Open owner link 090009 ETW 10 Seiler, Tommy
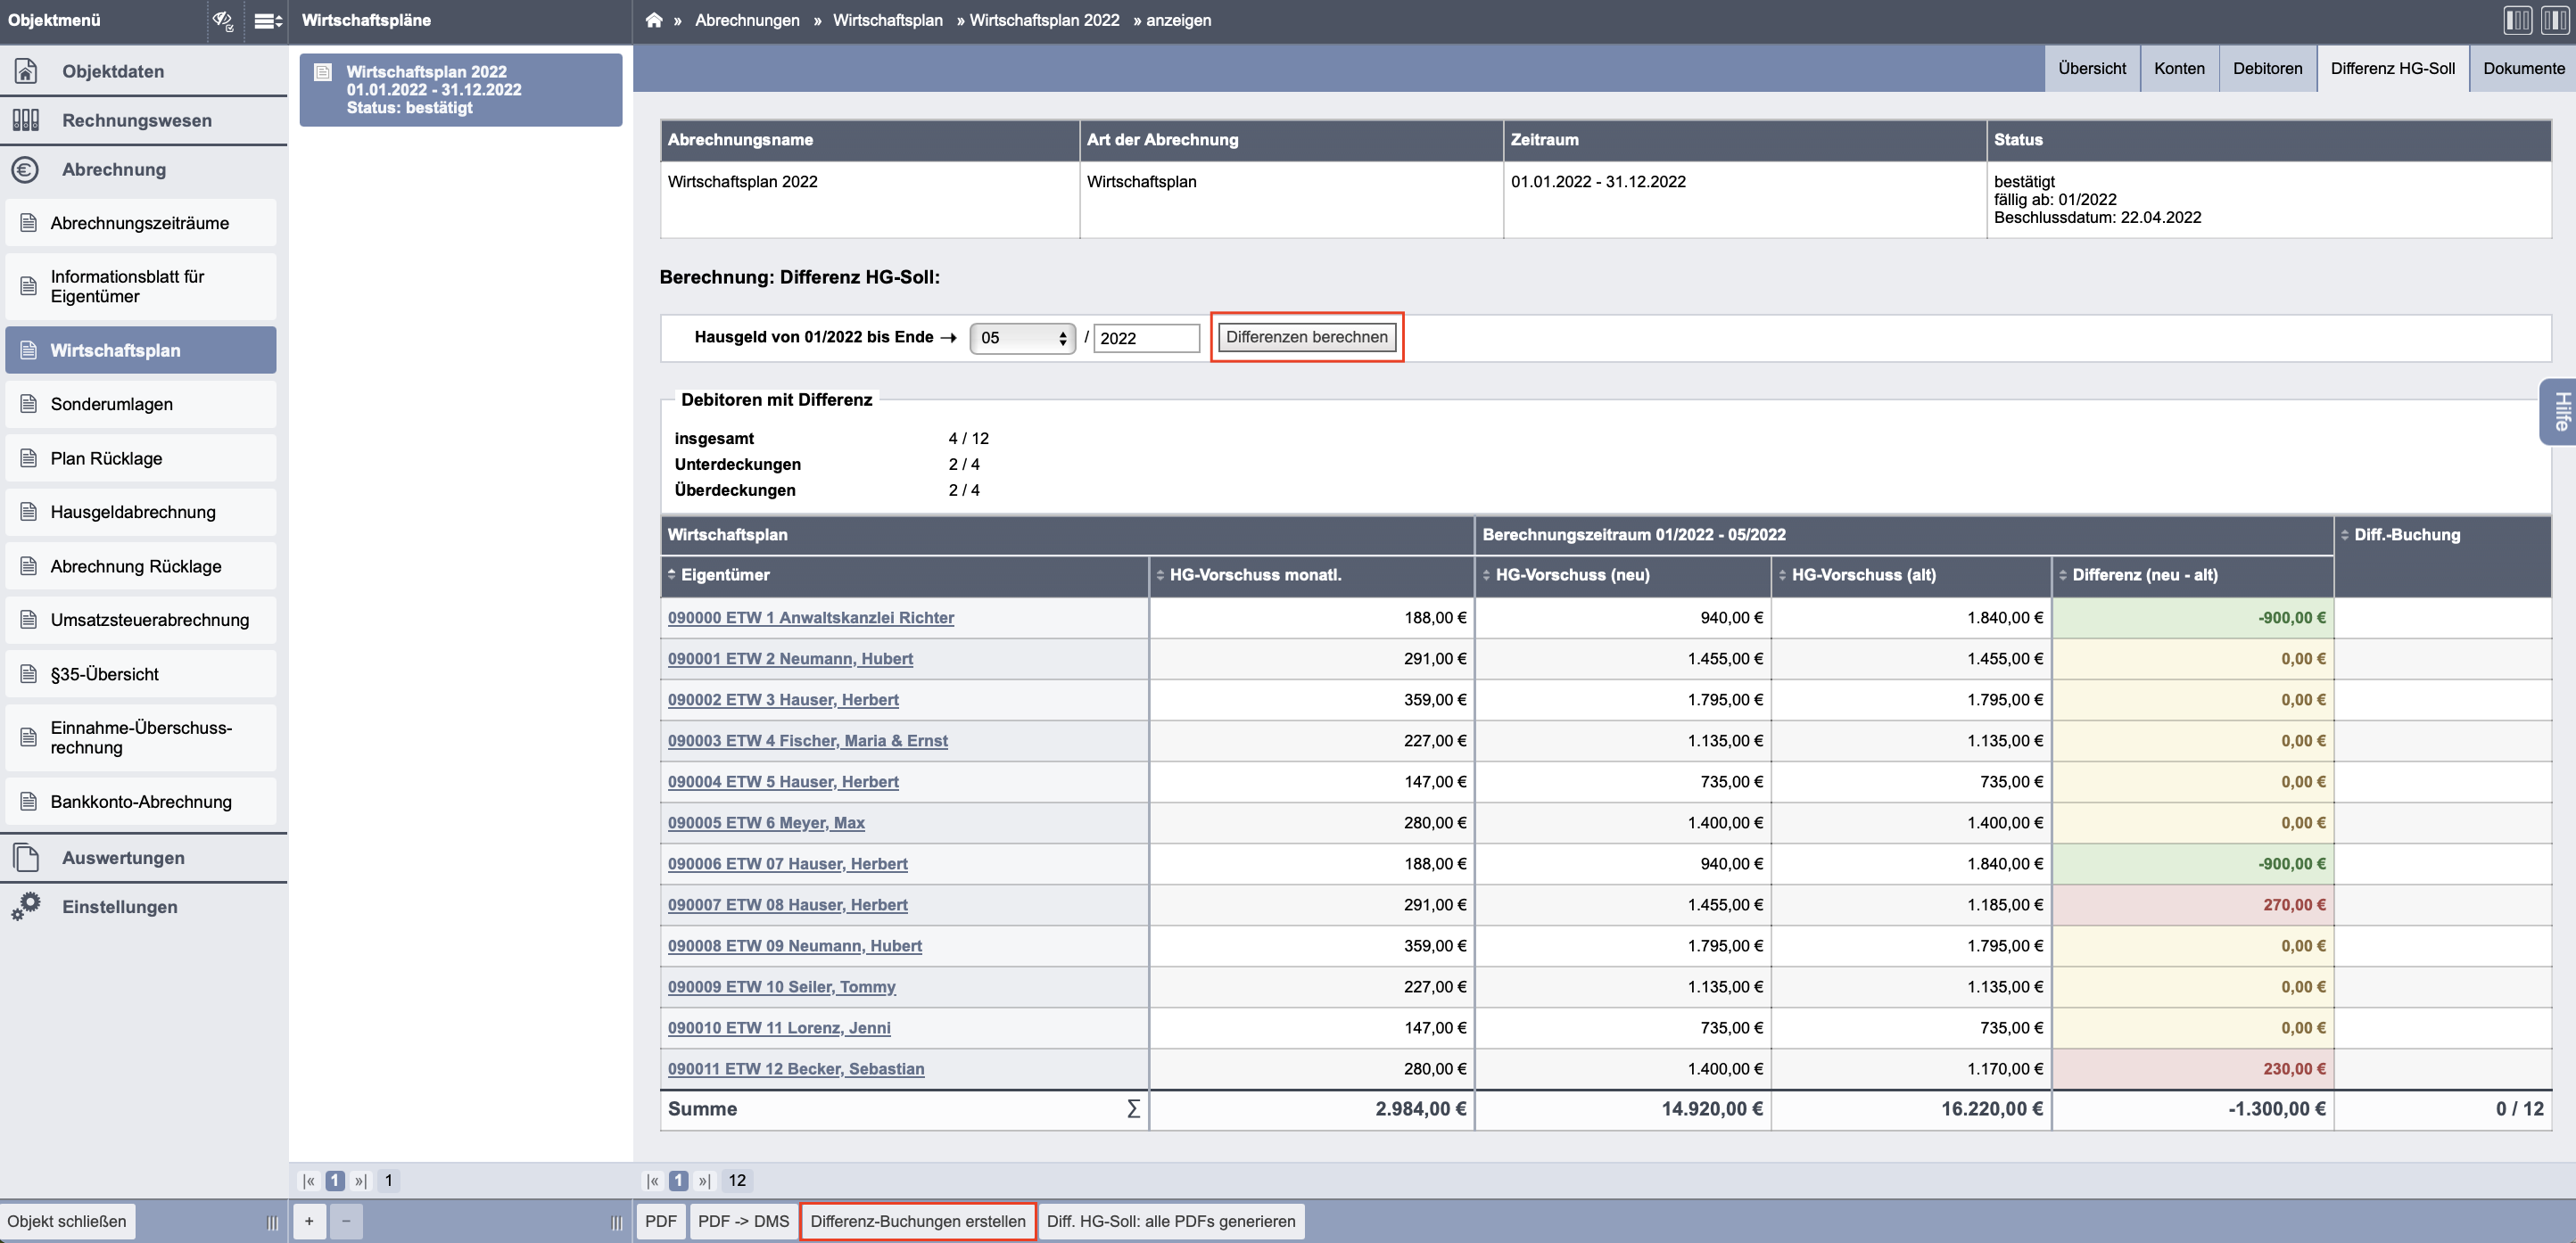2576x1243 pixels. click(781, 986)
